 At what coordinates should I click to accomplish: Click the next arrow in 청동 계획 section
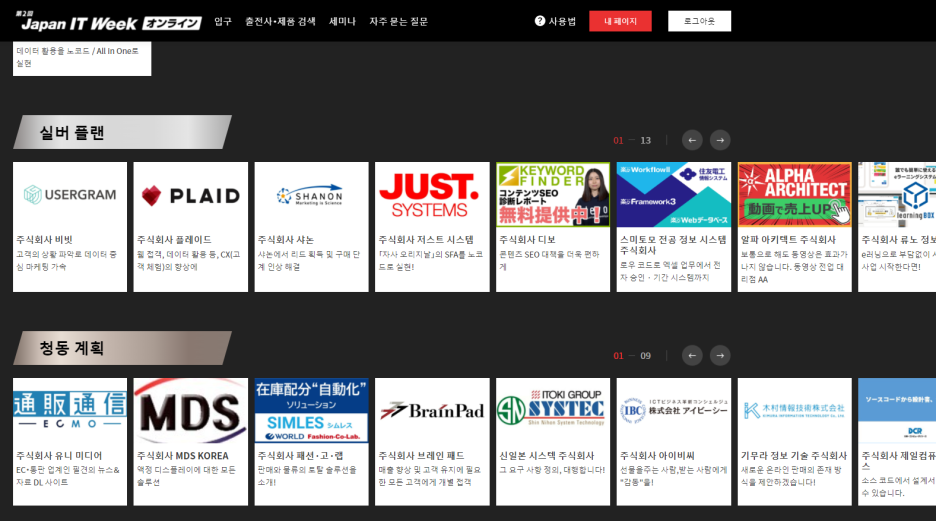click(x=720, y=356)
